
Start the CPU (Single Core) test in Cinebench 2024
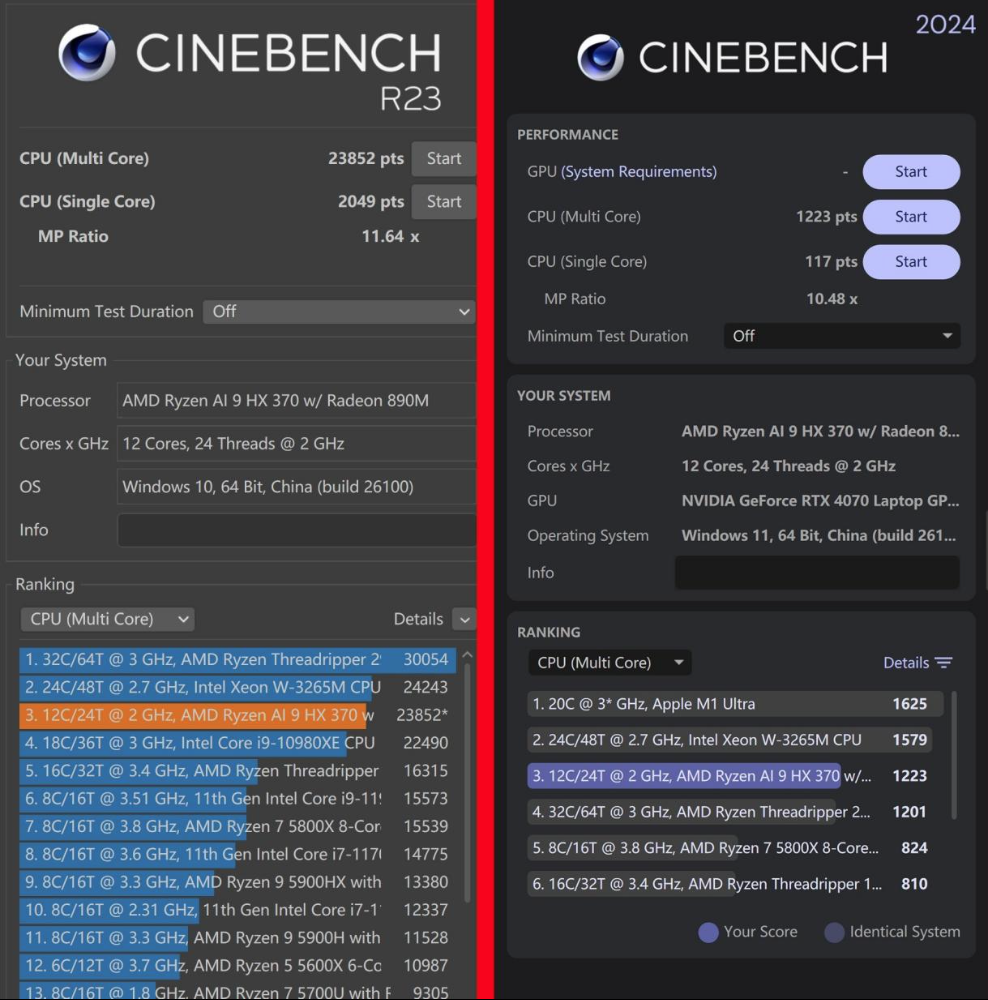point(911,261)
